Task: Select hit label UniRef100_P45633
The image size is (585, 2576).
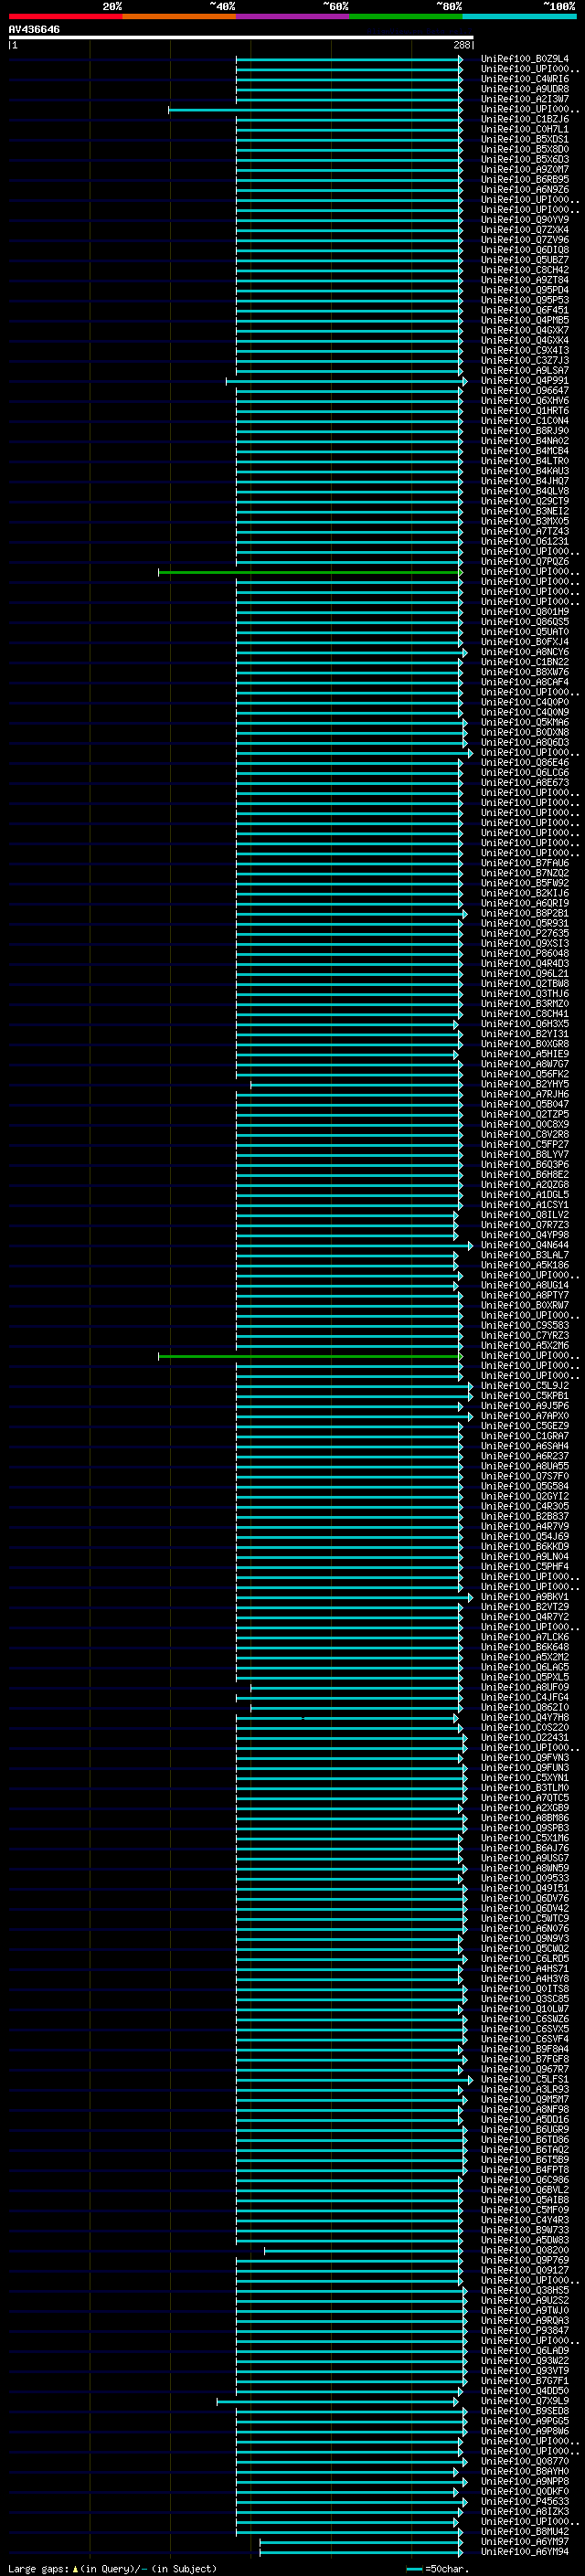Action: (525, 2501)
